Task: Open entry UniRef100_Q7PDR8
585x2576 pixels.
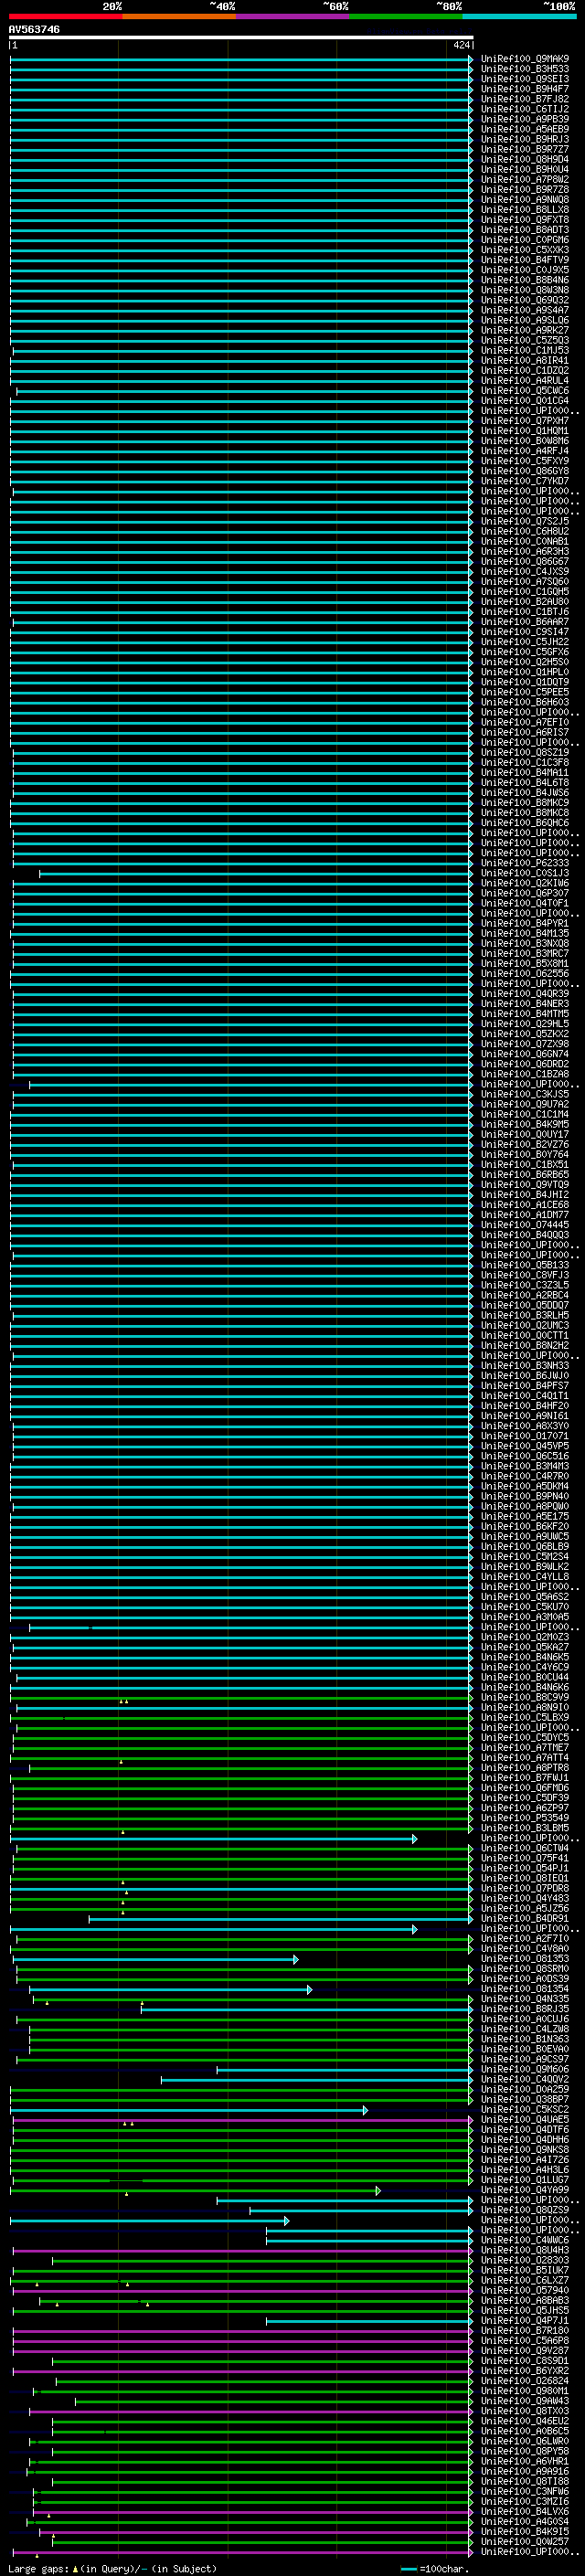Action: point(524,1888)
